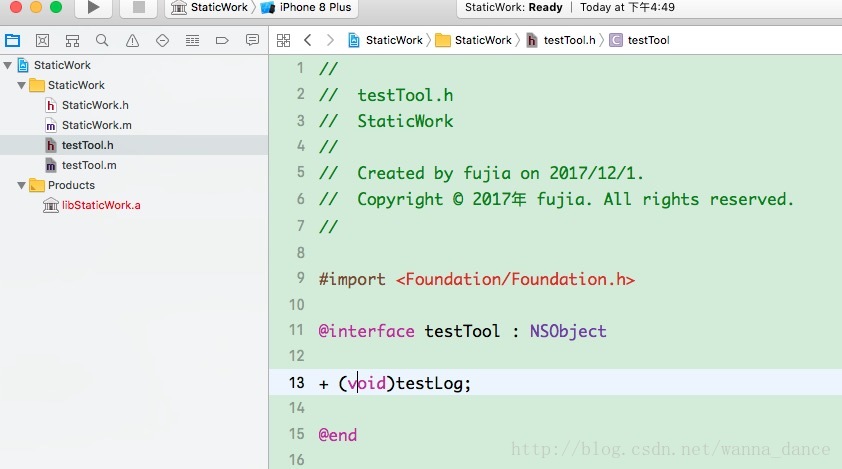Open the Symbol navigator
842x469 pixels.
coord(72,40)
